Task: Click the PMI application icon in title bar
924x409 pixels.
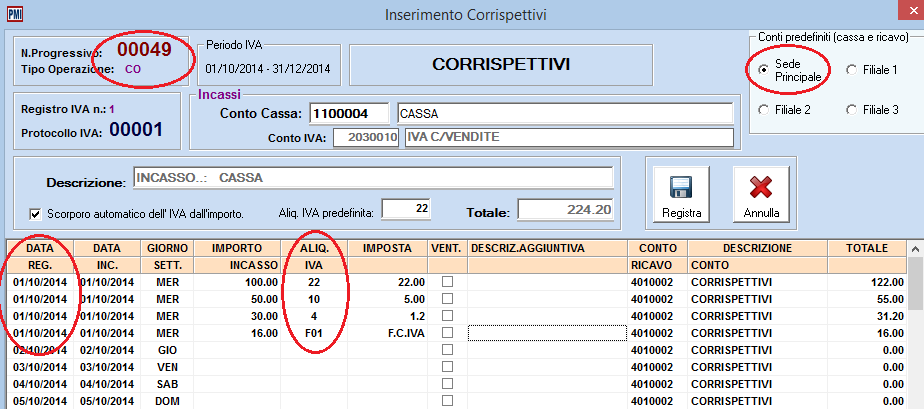Action: tap(13, 15)
